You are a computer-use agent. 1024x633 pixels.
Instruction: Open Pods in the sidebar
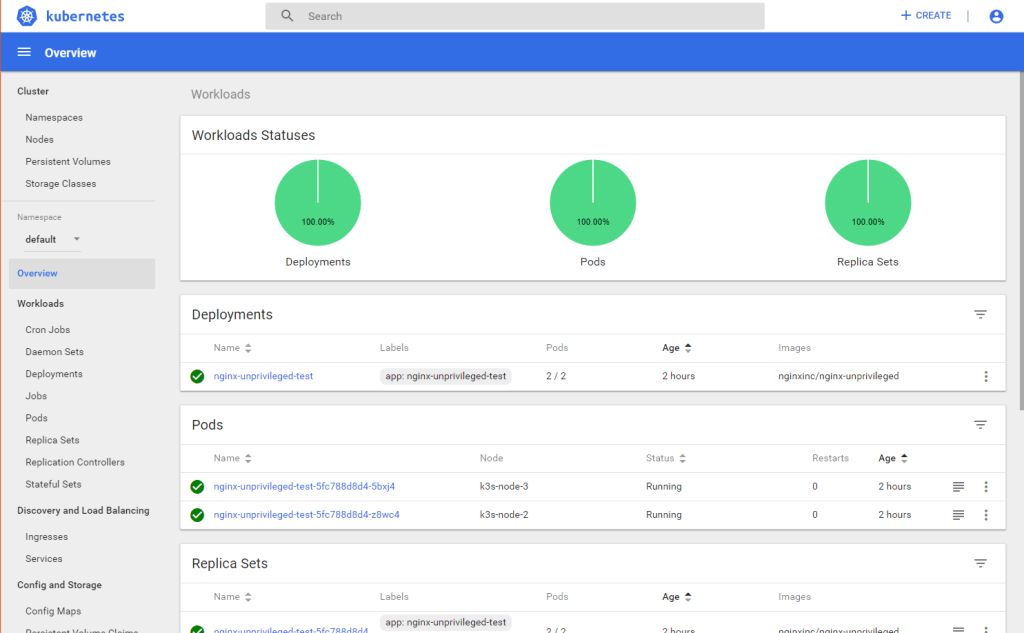click(x=37, y=418)
